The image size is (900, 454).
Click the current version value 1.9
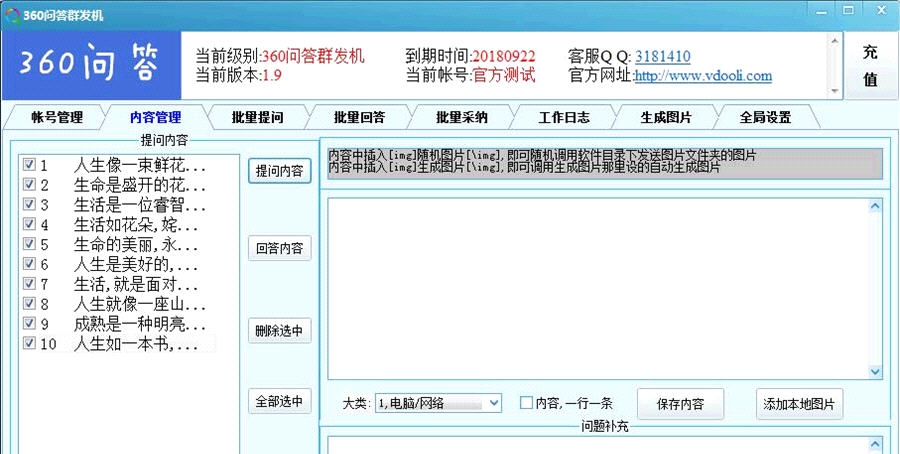[272, 76]
